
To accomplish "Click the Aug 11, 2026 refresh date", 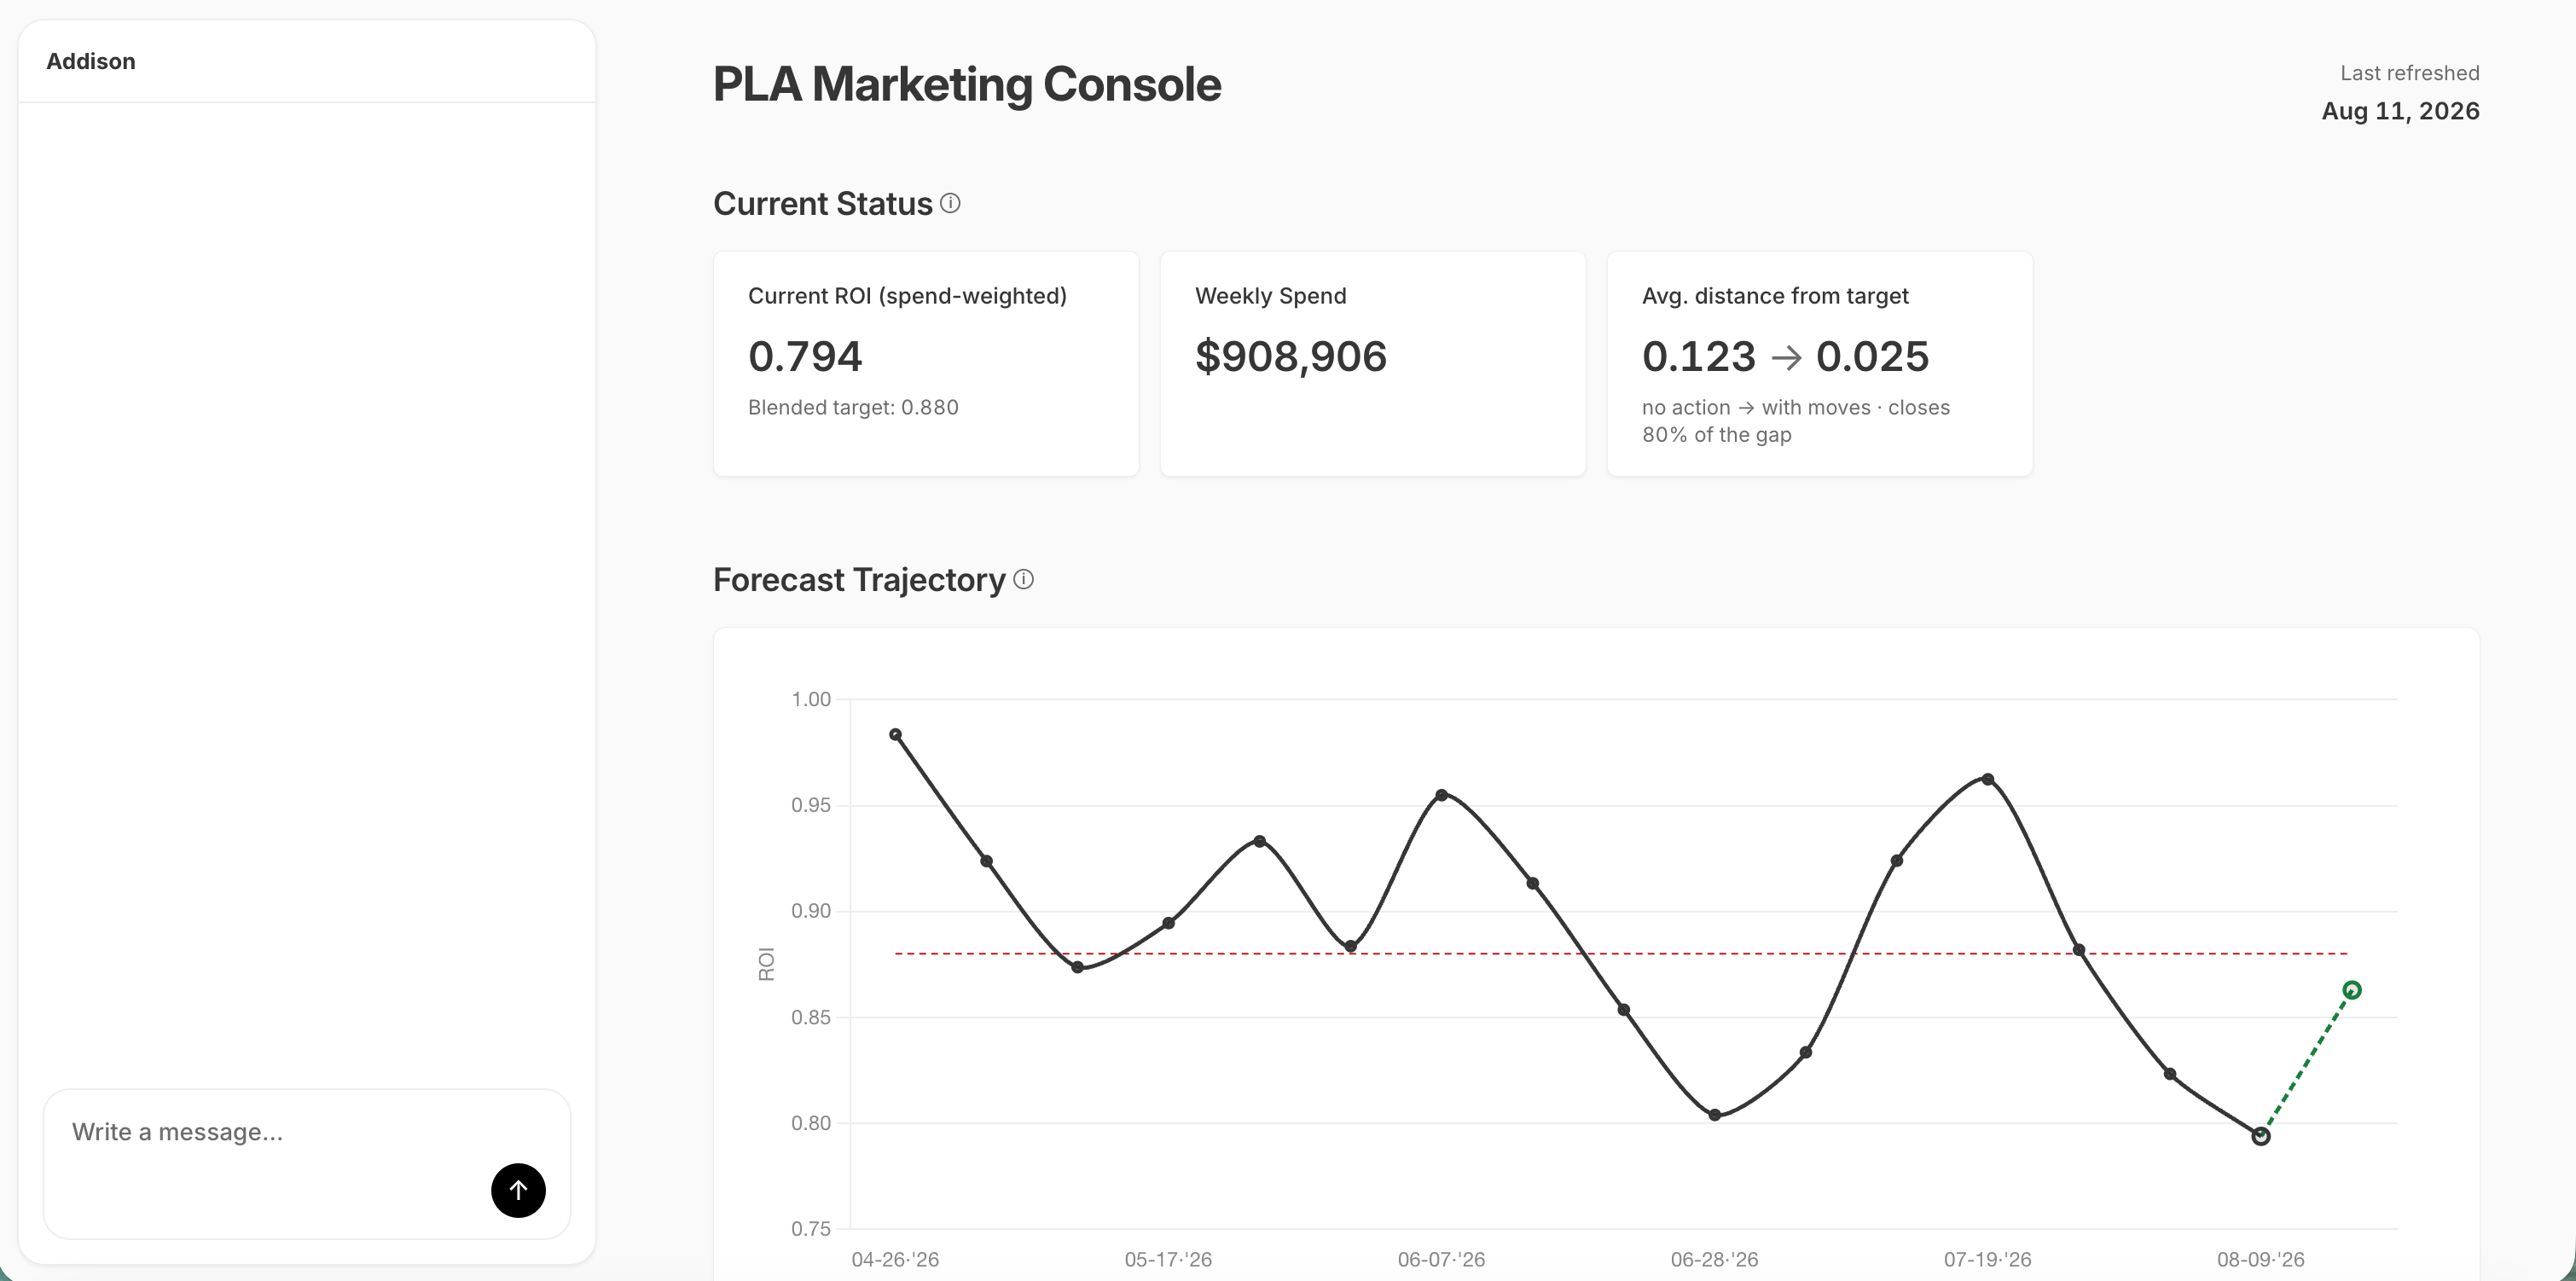I will click(x=2400, y=111).
